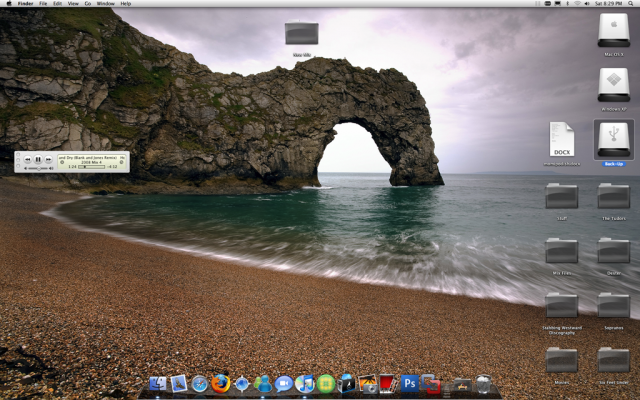Skip to next track in mini player
Screen dimensions: 640x400
coord(48,159)
